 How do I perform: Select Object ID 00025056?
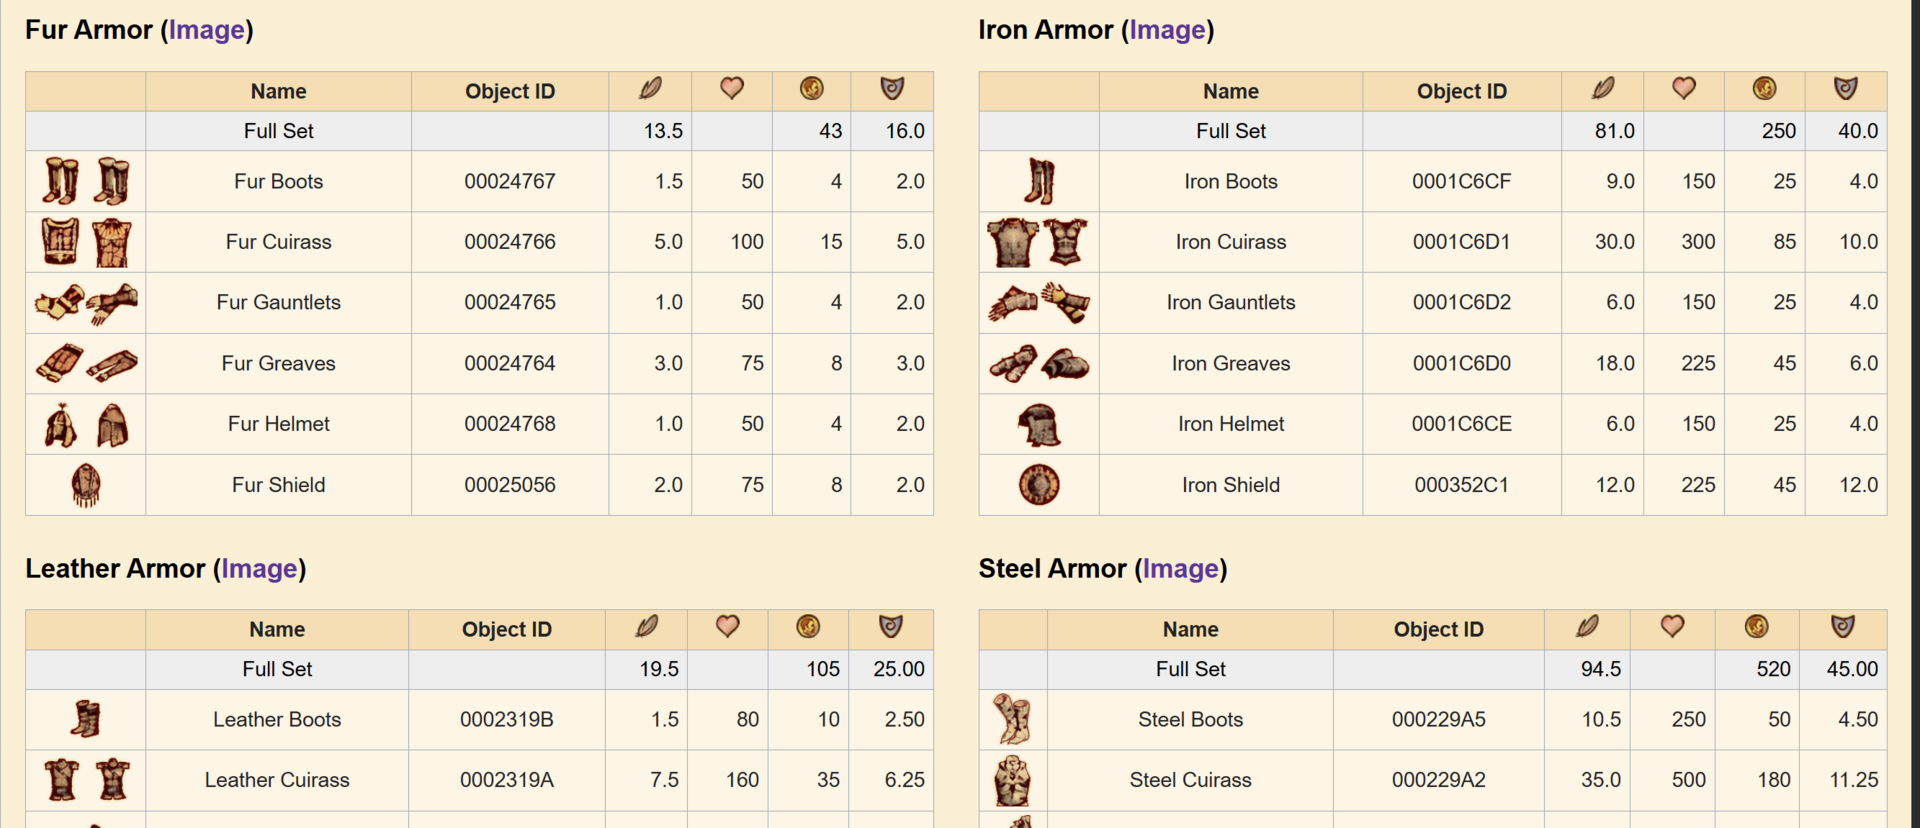tap(510, 485)
